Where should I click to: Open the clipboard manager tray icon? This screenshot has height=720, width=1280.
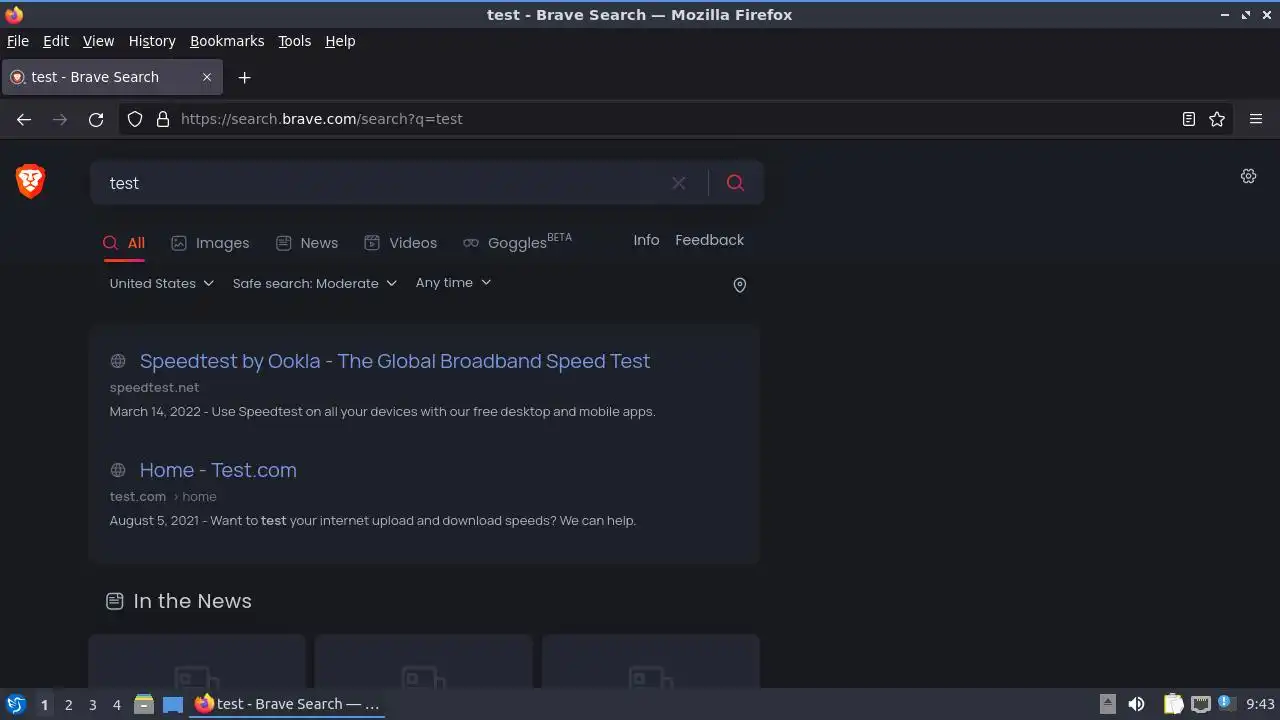pyautogui.click(x=1173, y=704)
